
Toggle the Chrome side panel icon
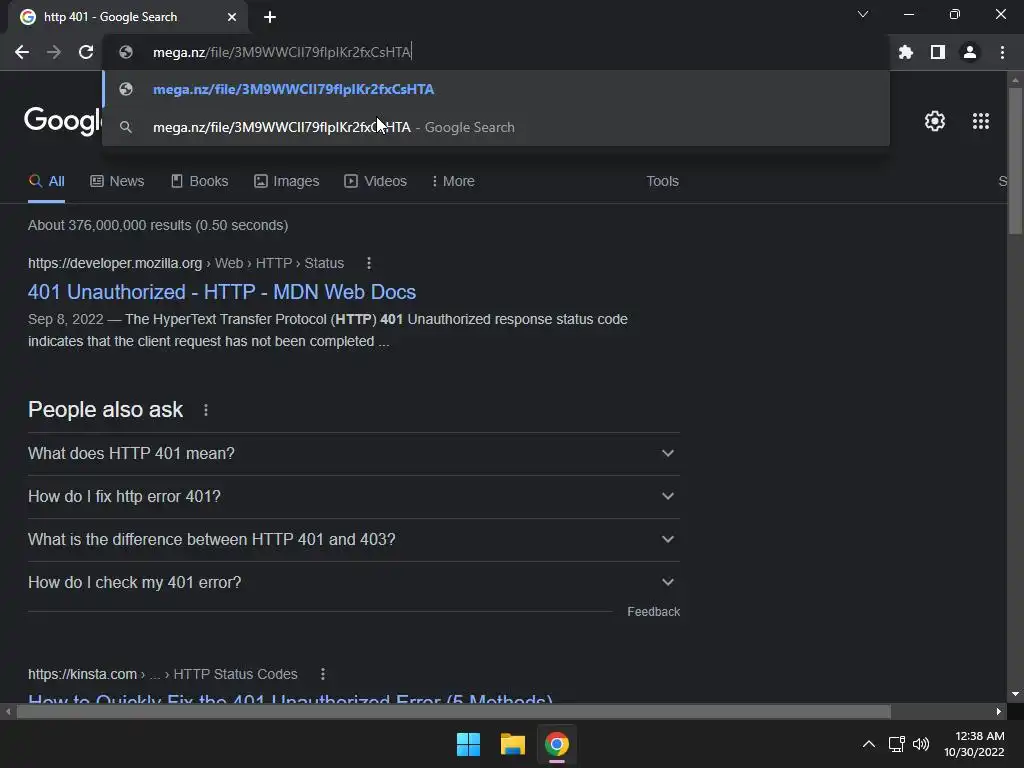938,52
